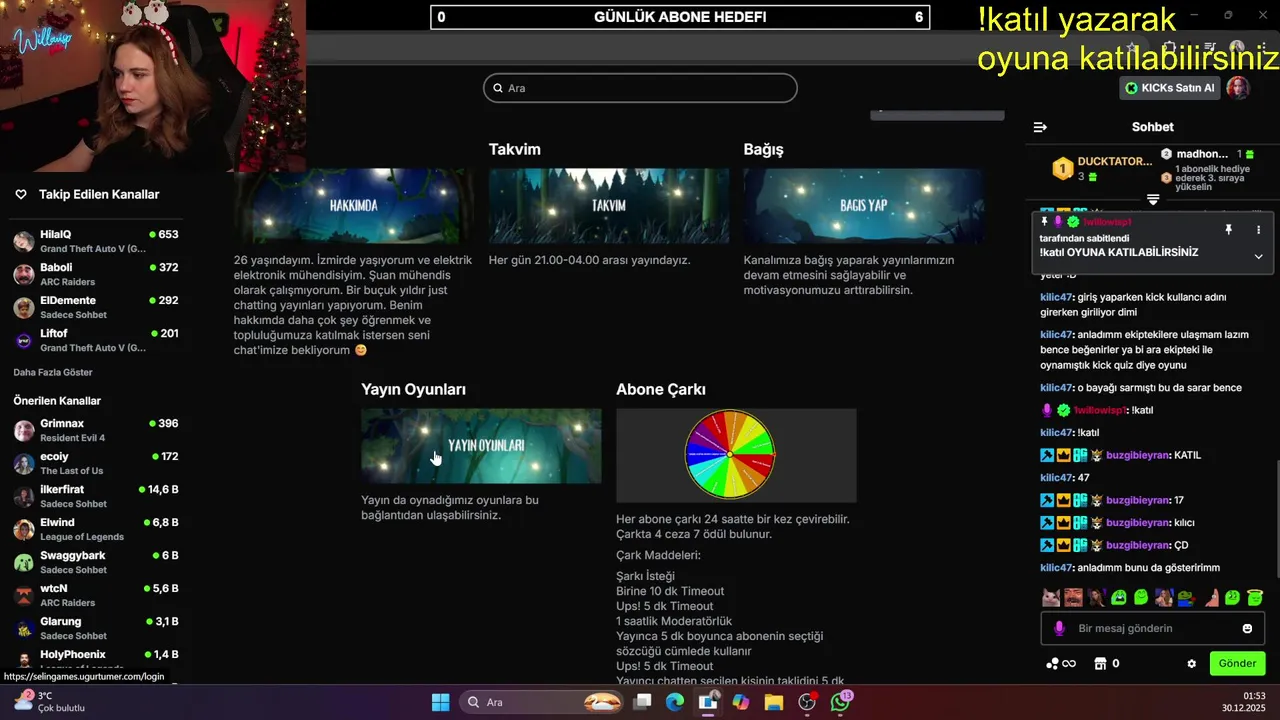Click buzgibieyran username on KATIL message
1280x720 pixels.
[1138, 455]
